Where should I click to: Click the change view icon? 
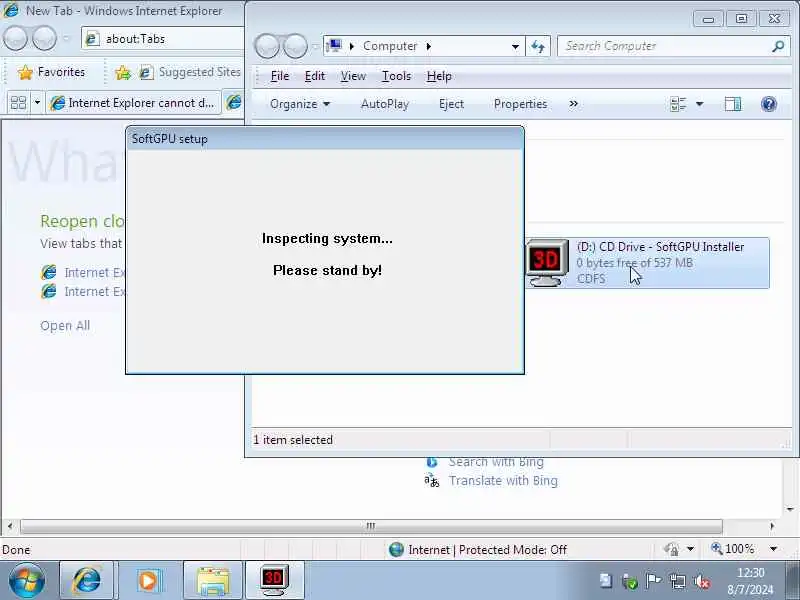[x=678, y=104]
